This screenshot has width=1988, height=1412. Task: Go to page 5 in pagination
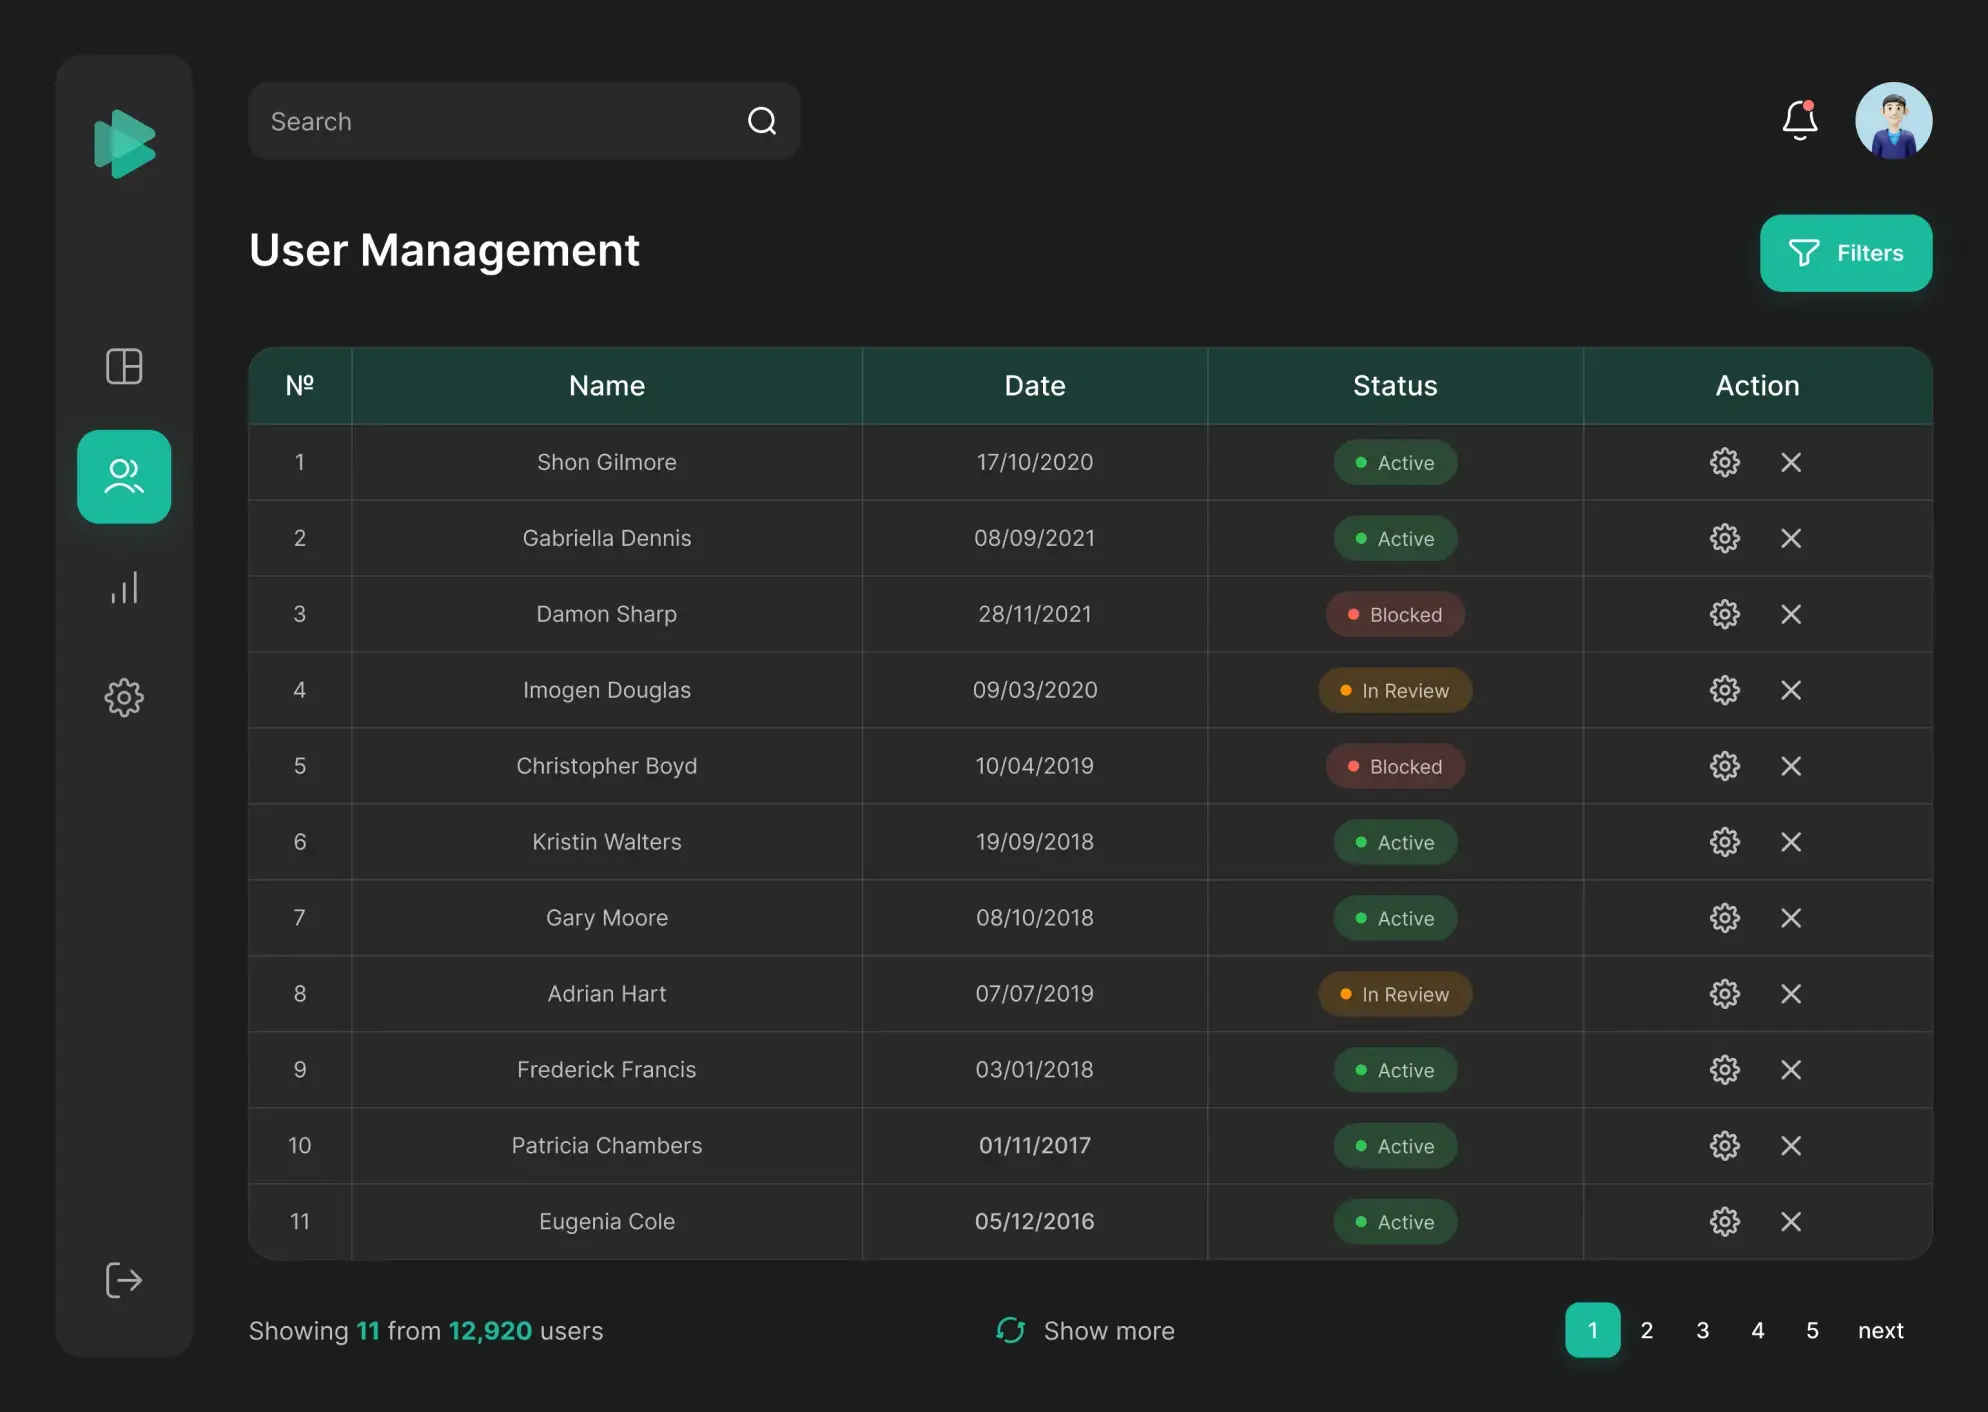1812,1330
